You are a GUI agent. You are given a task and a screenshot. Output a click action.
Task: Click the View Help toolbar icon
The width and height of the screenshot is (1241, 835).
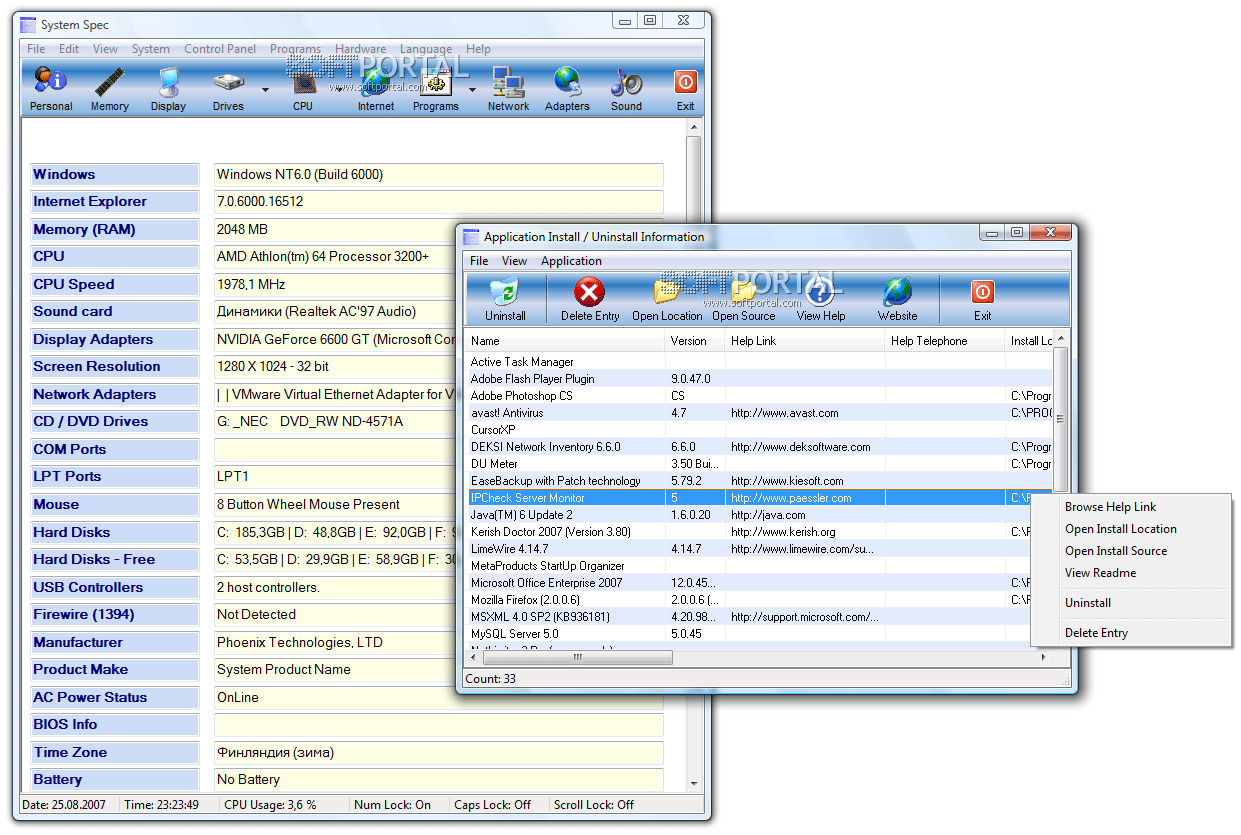click(x=820, y=300)
